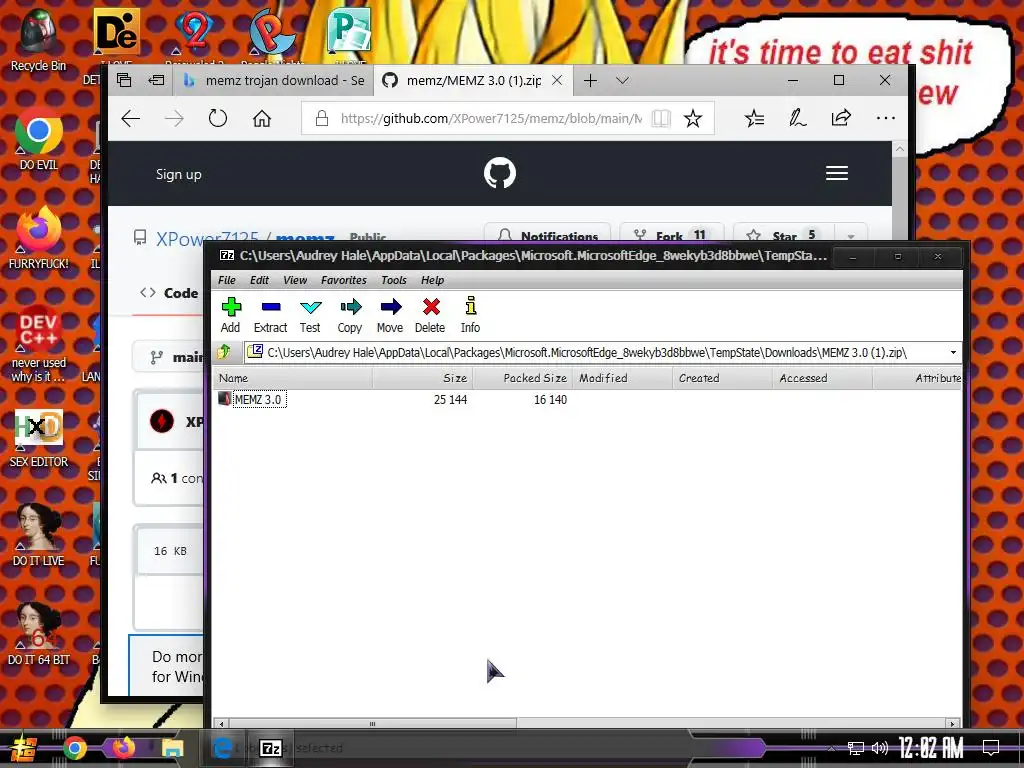This screenshot has height=768, width=1024.
Task: Open the taskbar Start button
Action: point(22,748)
